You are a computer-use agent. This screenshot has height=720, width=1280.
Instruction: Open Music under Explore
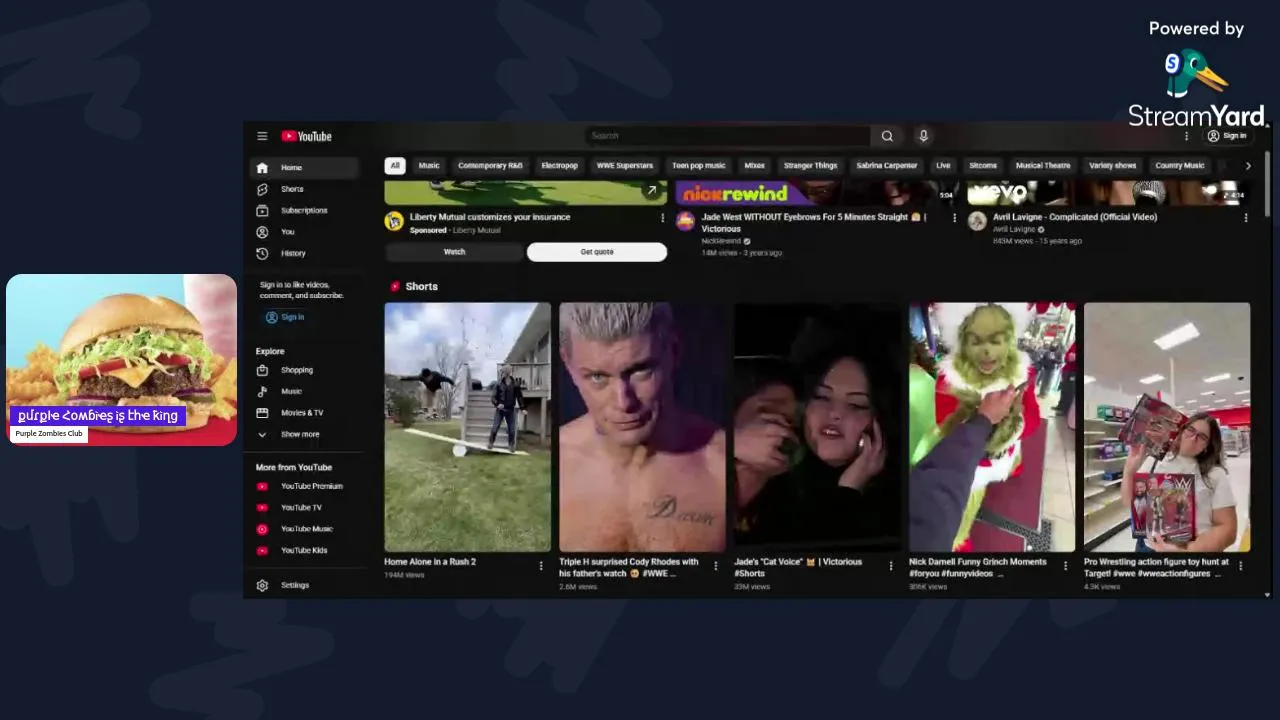[303, 391]
